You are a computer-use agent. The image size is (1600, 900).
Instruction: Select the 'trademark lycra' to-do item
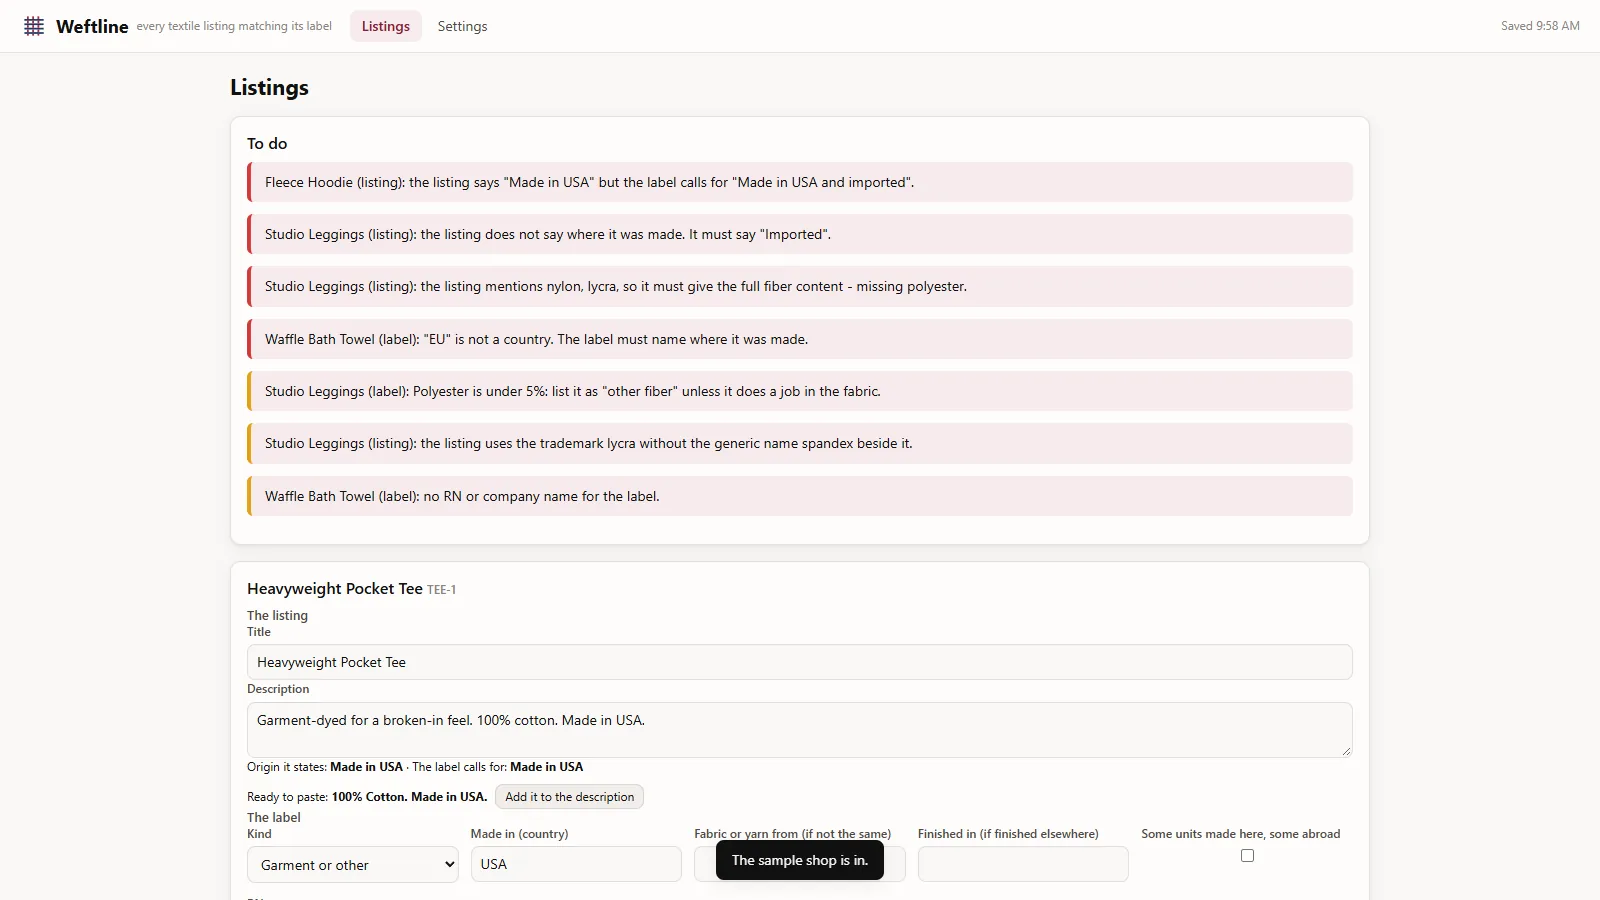(x=800, y=443)
